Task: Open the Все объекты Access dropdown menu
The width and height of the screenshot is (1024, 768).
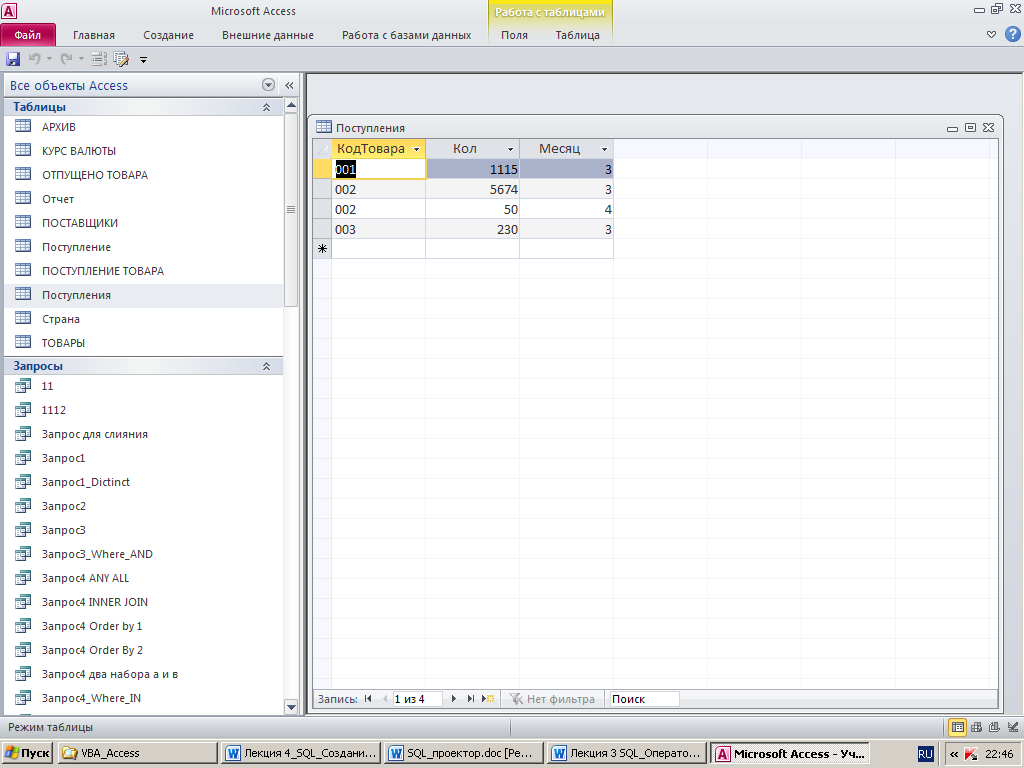Action: (x=268, y=85)
